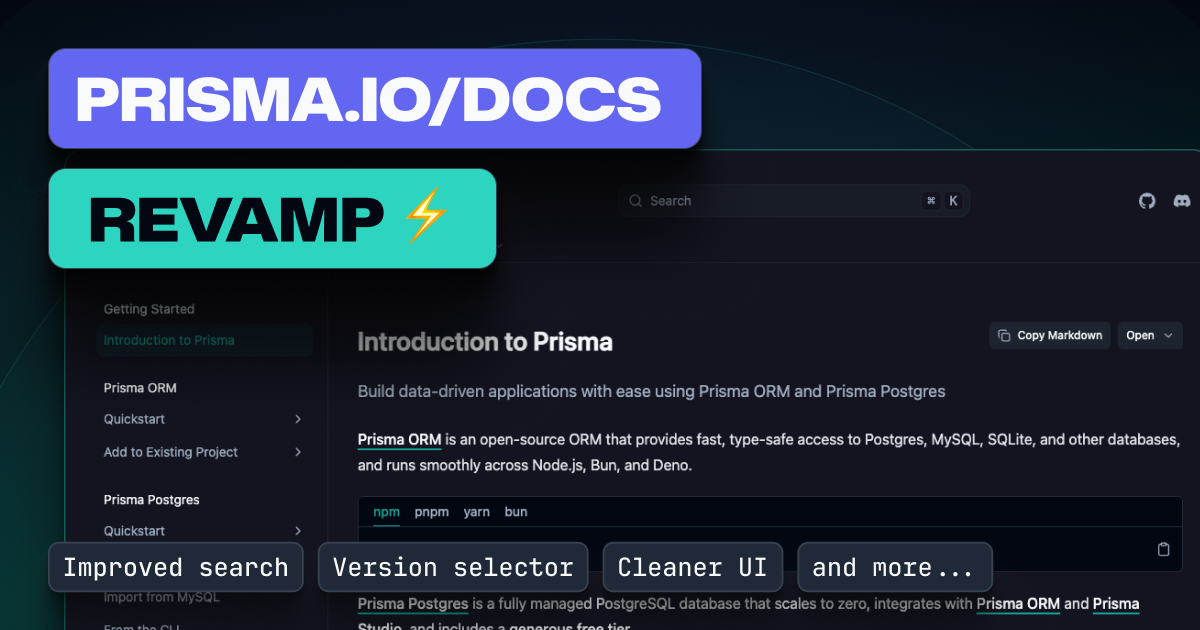Click the magnifying glass in the search bar
This screenshot has height=630, width=1200.
coord(635,200)
